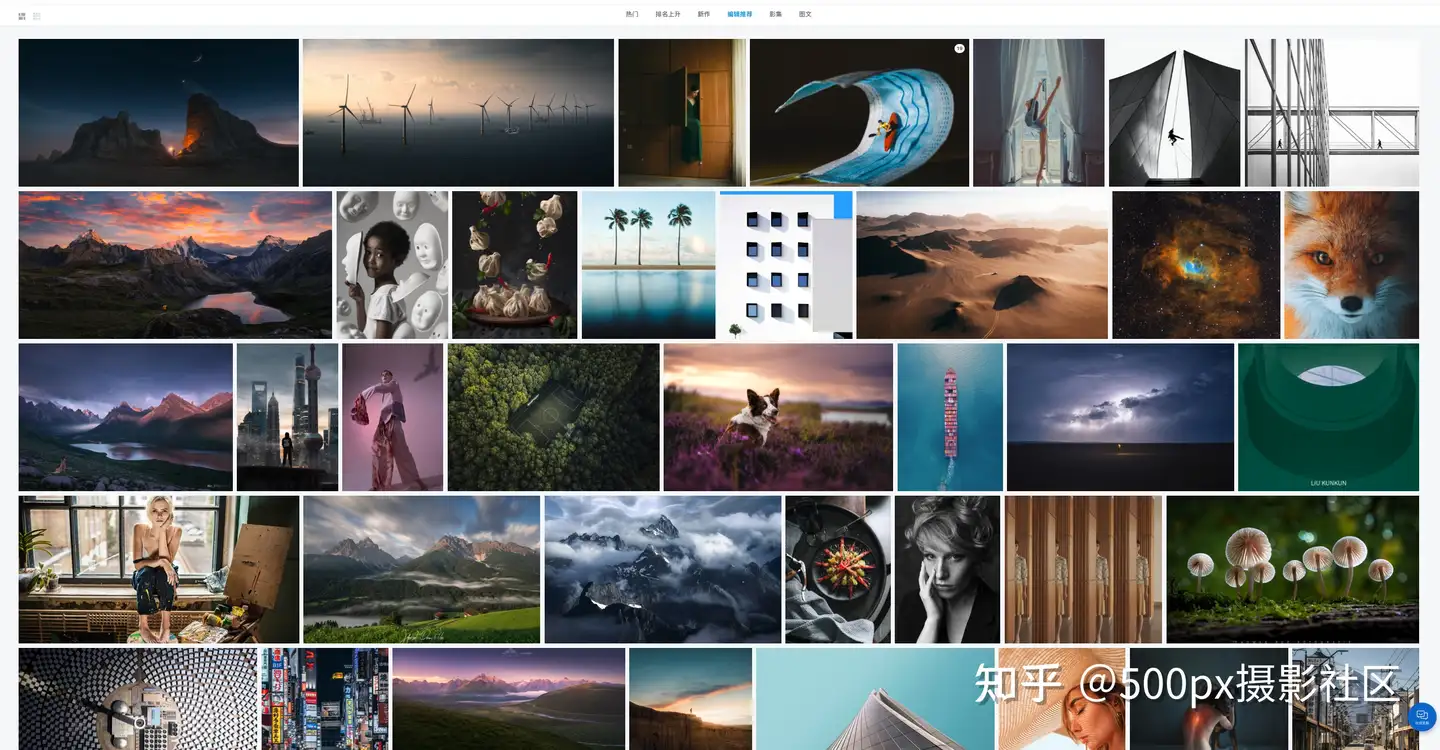The image size is (1440, 750).
Task: Open the colorful nebula astrophotography image
Action: pyautogui.click(x=1196, y=264)
